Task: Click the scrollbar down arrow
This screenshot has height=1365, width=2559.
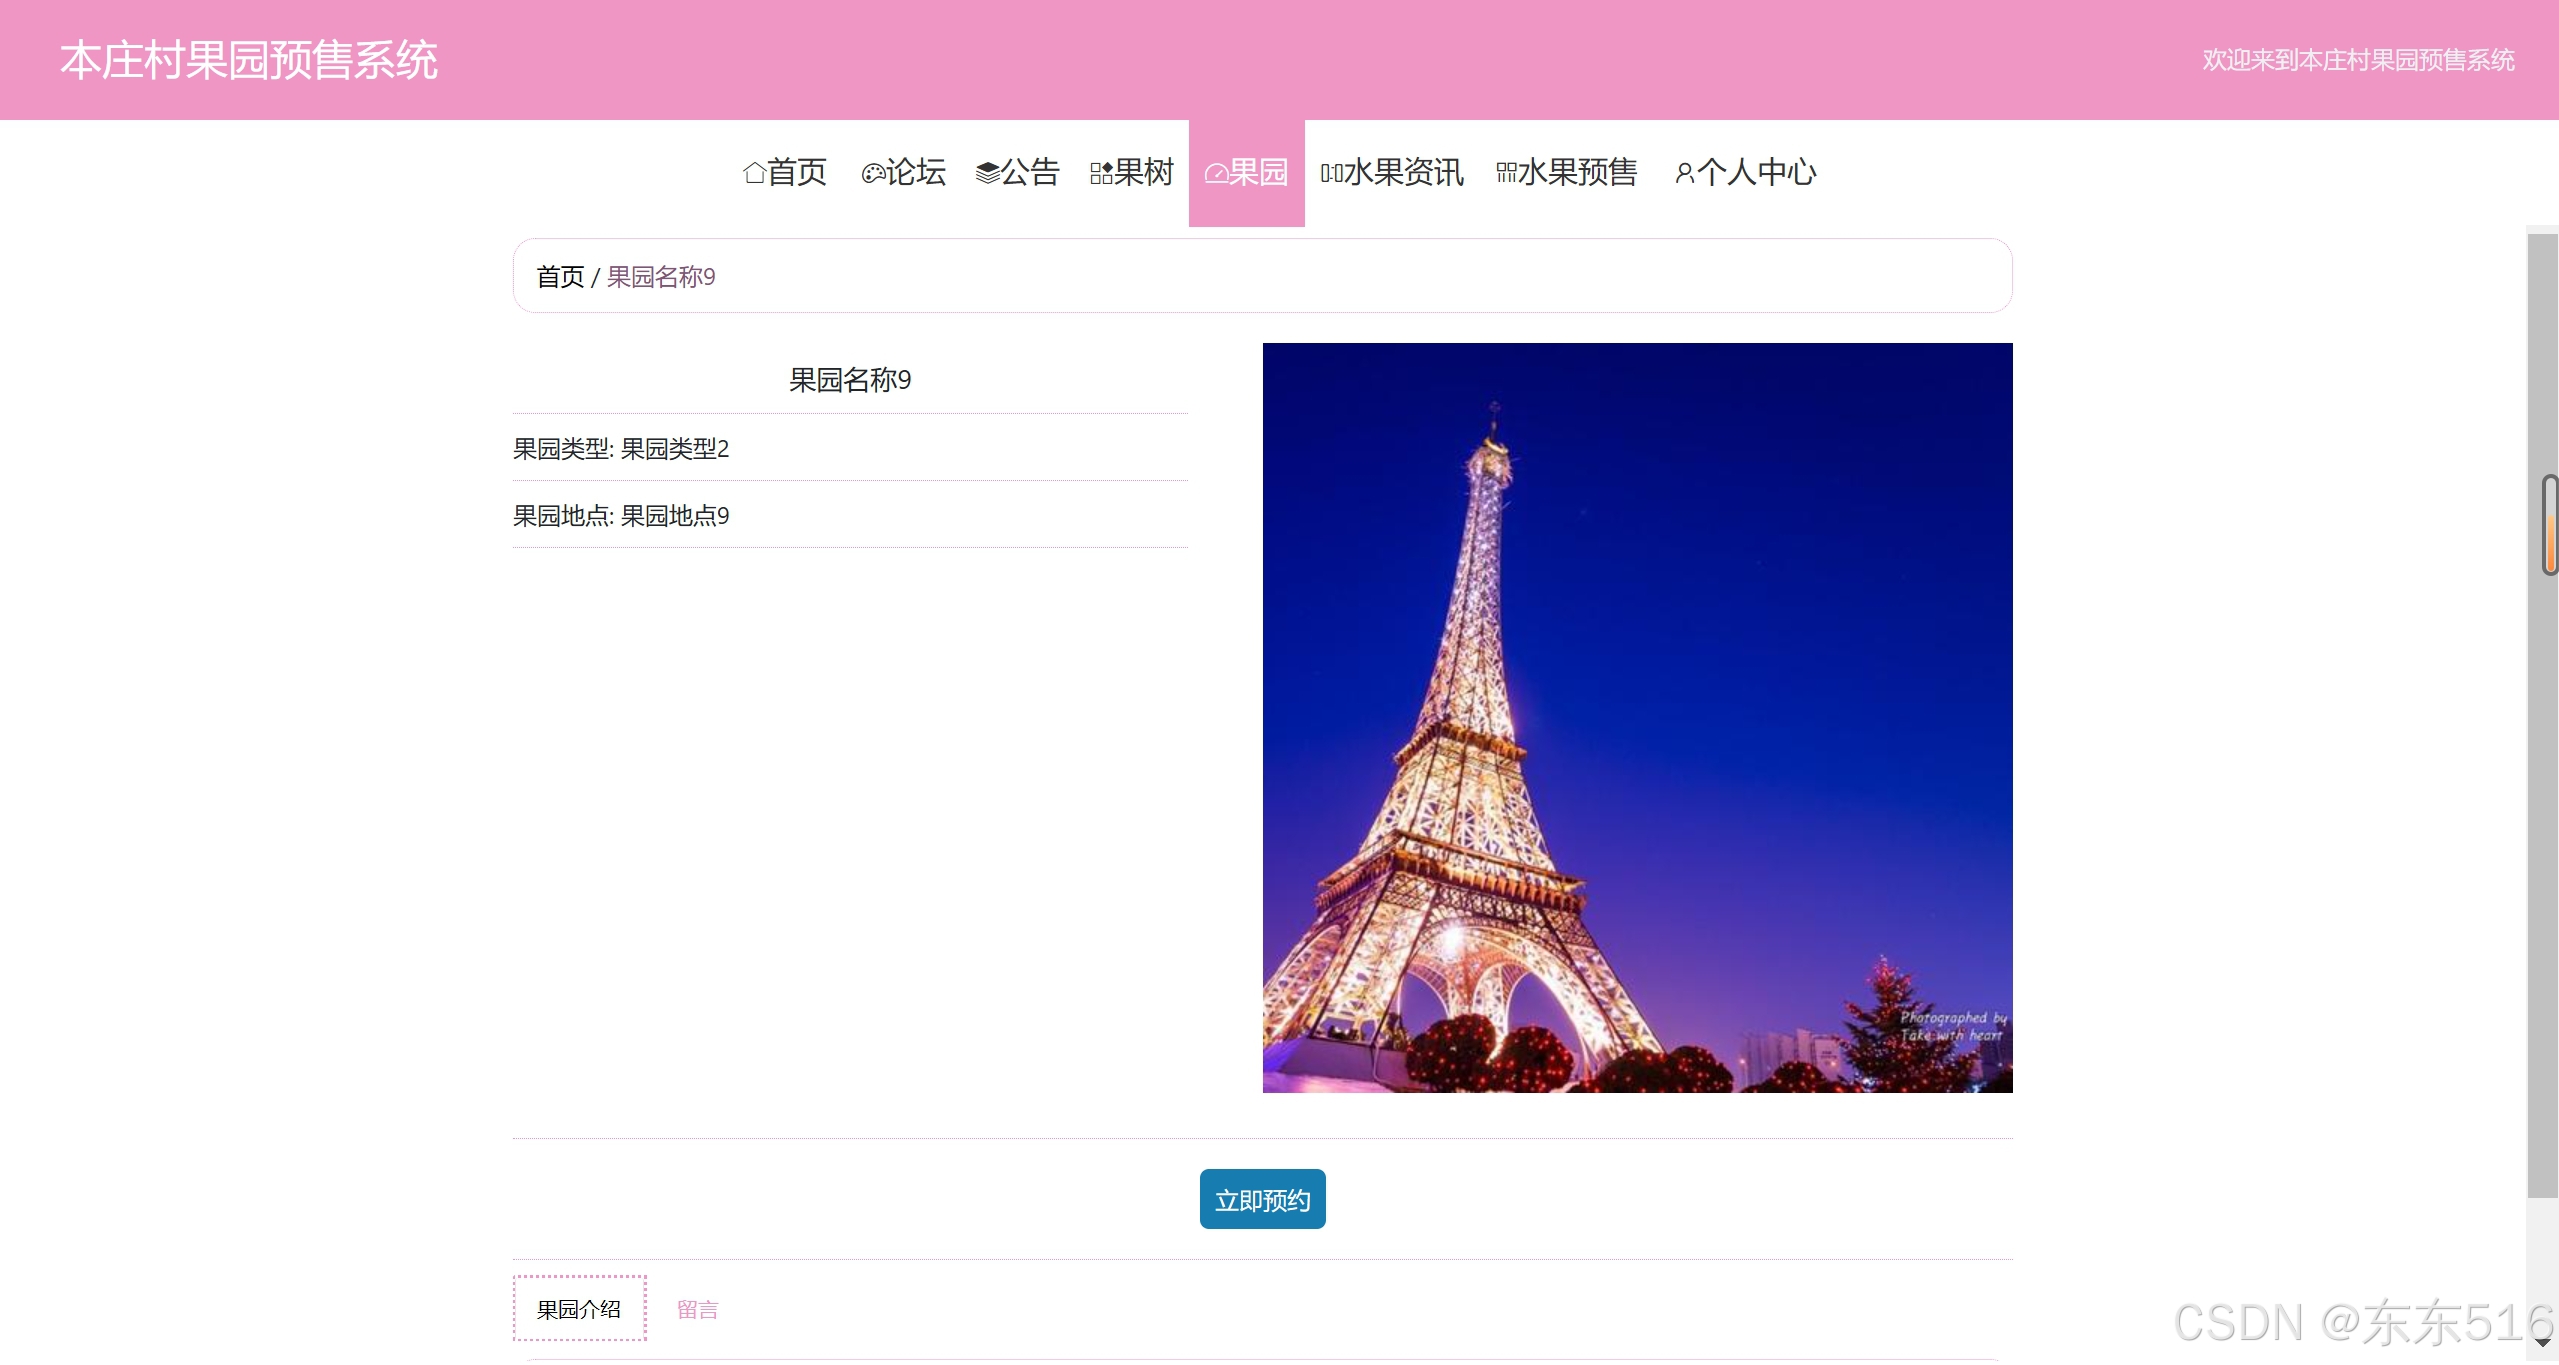Action: coord(2543,1342)
